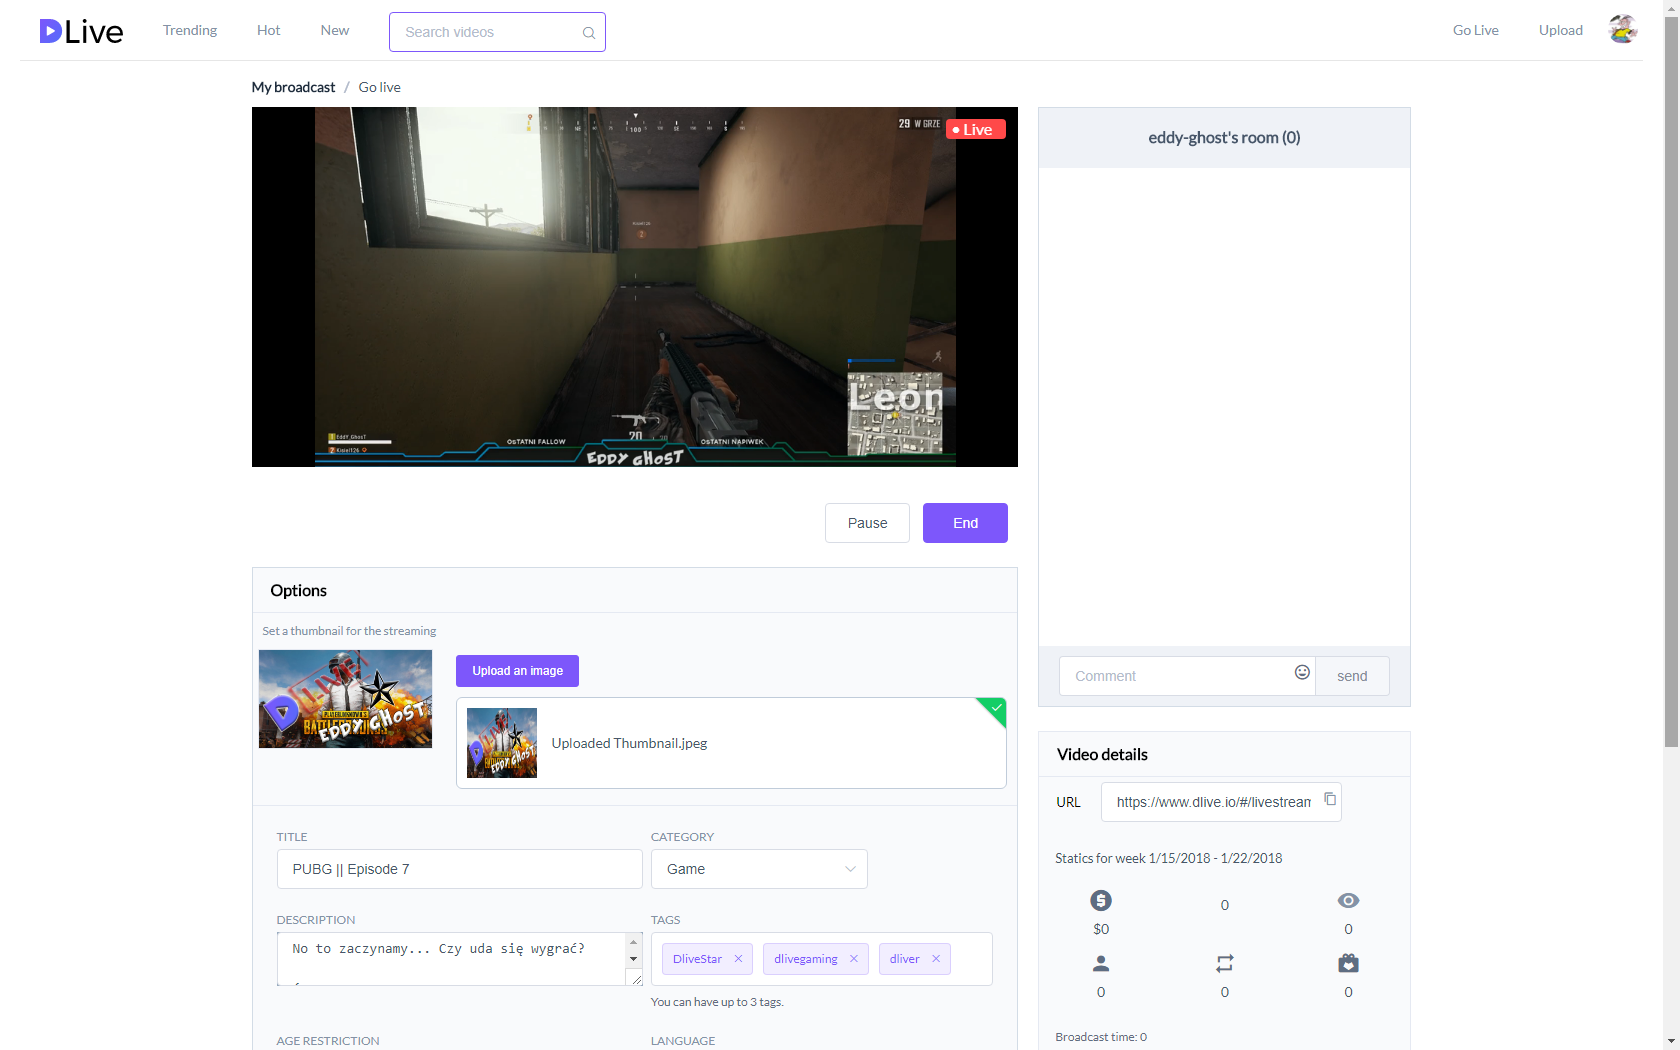Click the dollar earnings icon
Viewport: 1680px width, 1050px height.
tap(1101, 900)
